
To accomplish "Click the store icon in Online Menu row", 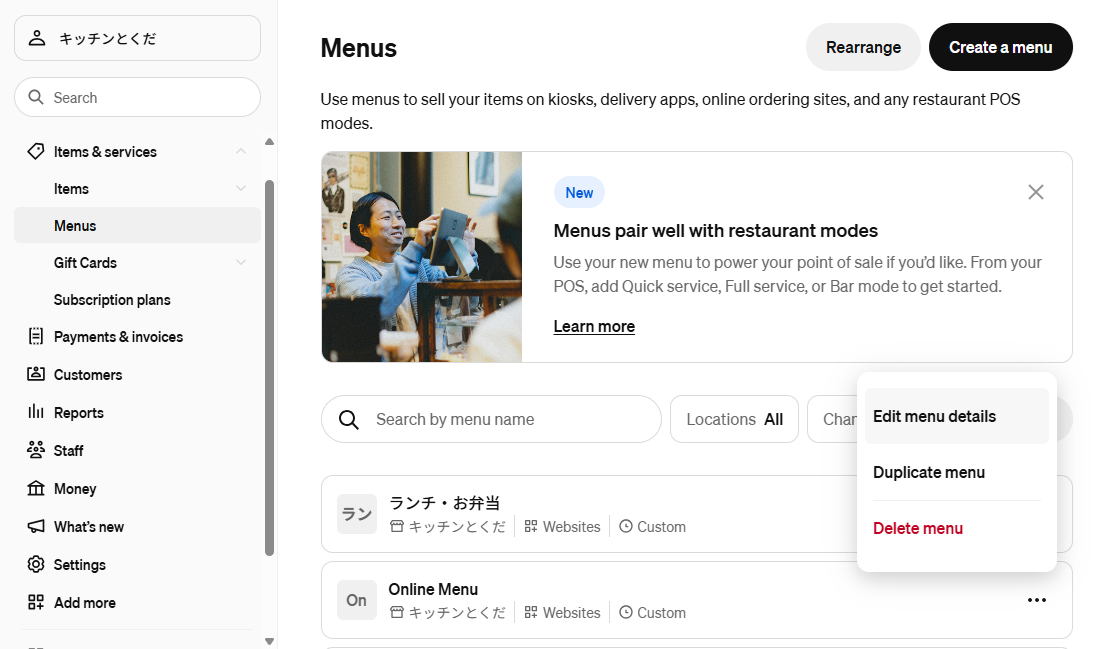I will (397, 613).
